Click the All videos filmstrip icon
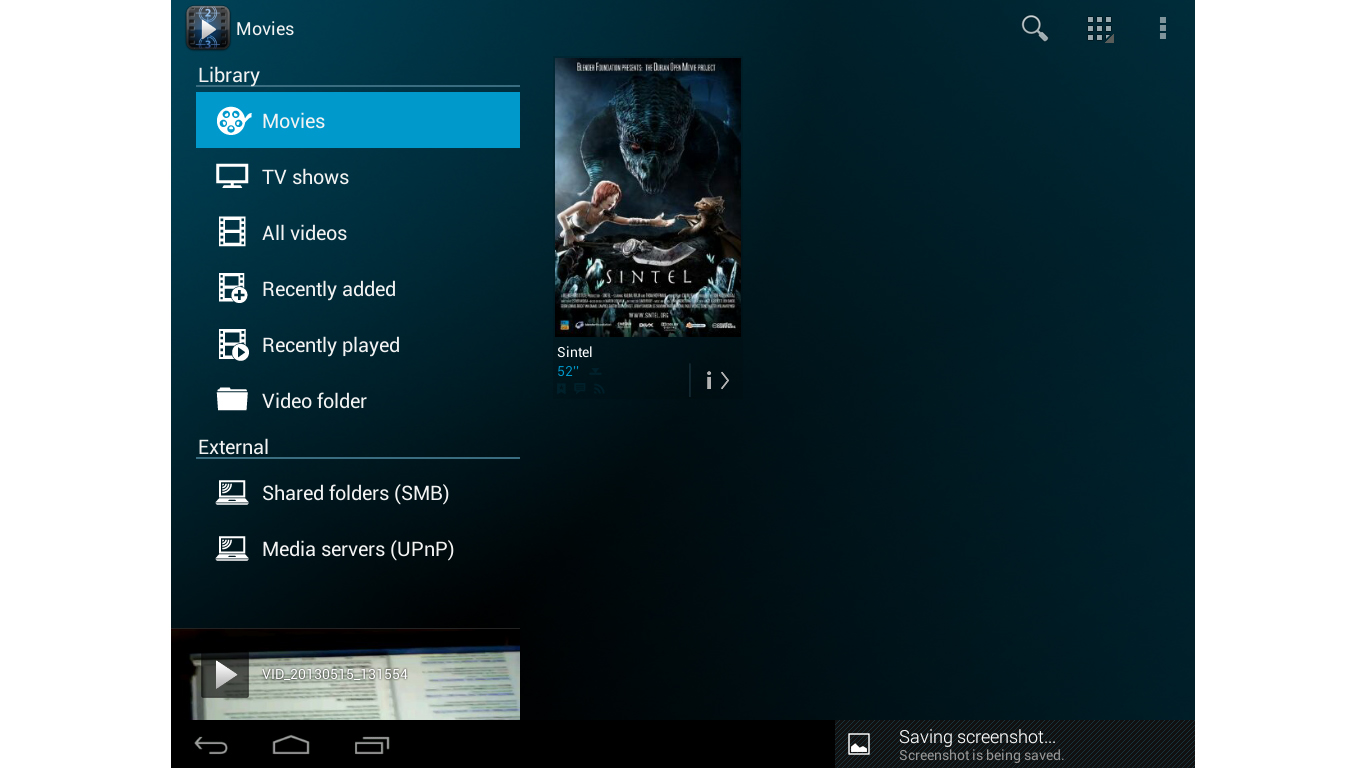The width and height of the screenshot is (1366, 768). pos(232,232)
